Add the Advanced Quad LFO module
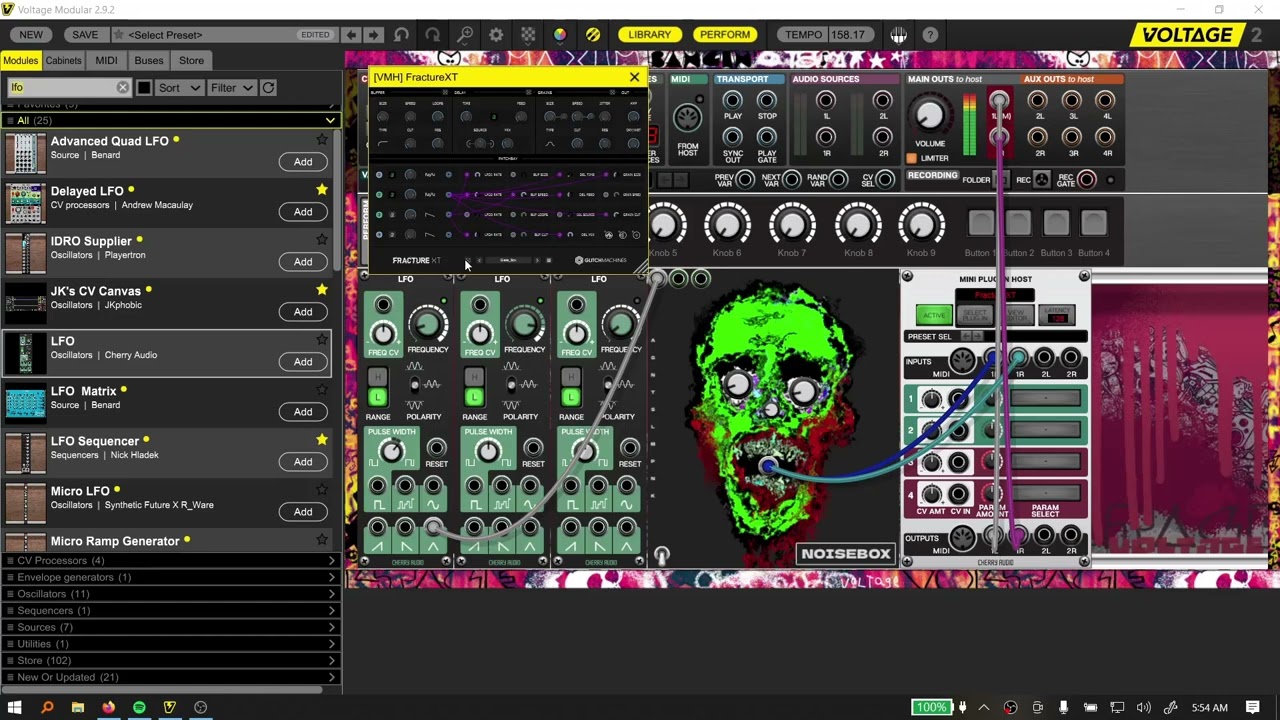This screenshot has height=720, width=1280. pyautogui.click(x=303, y=162)
